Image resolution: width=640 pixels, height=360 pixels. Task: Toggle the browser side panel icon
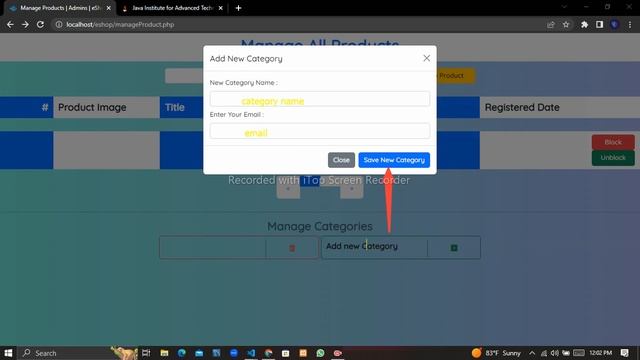coord(599,24)
